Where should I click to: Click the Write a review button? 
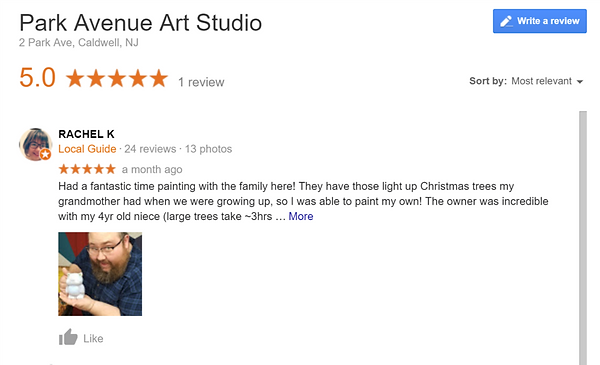click(x=540, y=21)
